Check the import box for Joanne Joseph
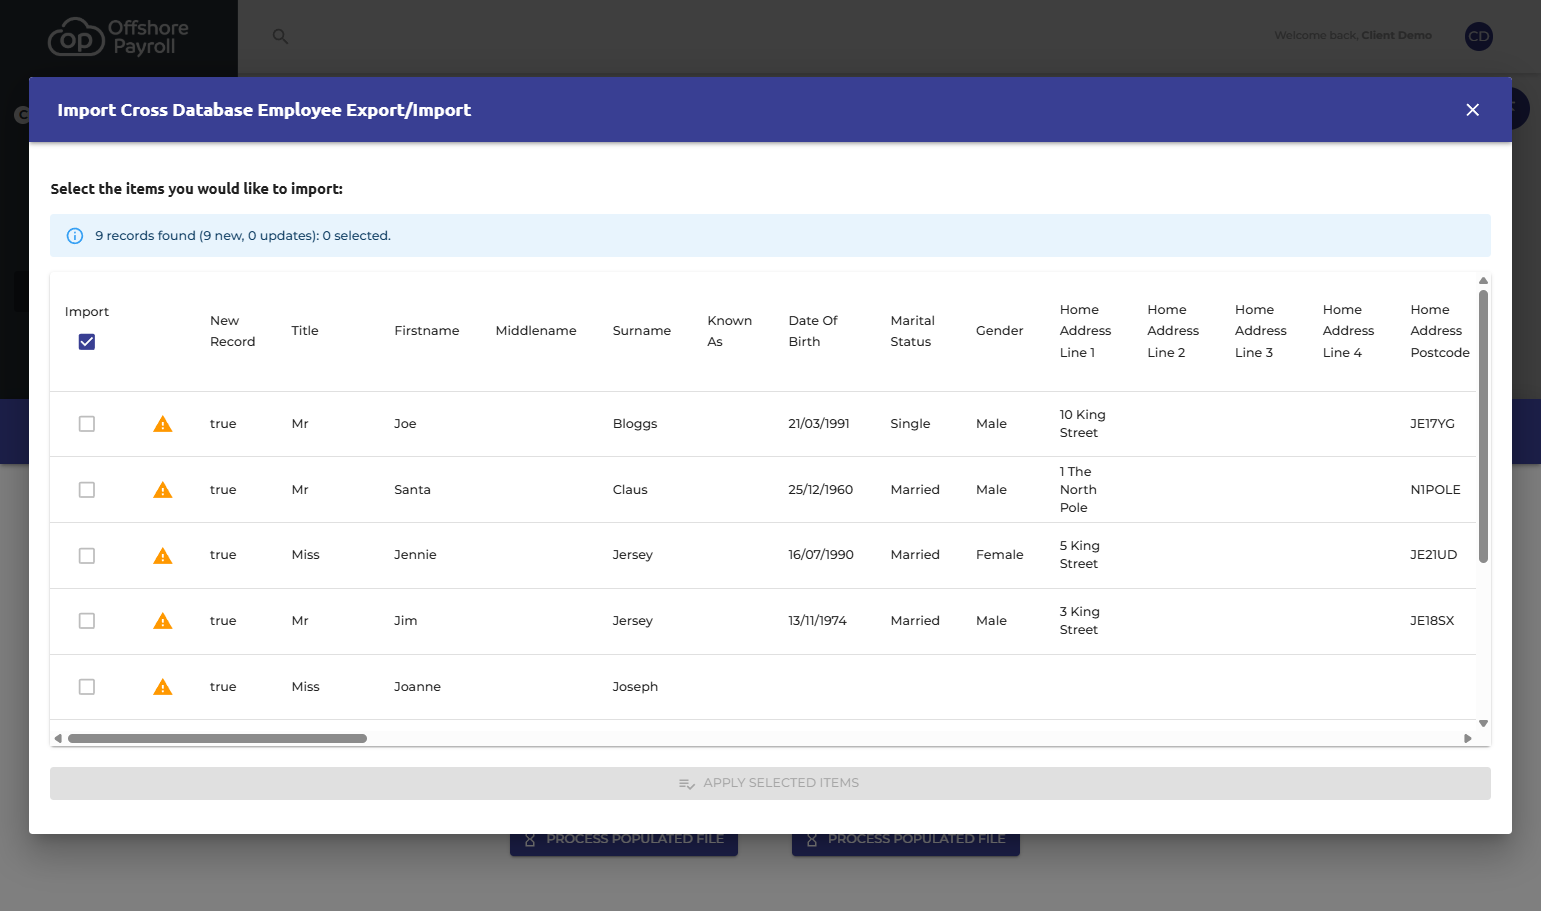 pyautogui.click(x=87, y=687)
